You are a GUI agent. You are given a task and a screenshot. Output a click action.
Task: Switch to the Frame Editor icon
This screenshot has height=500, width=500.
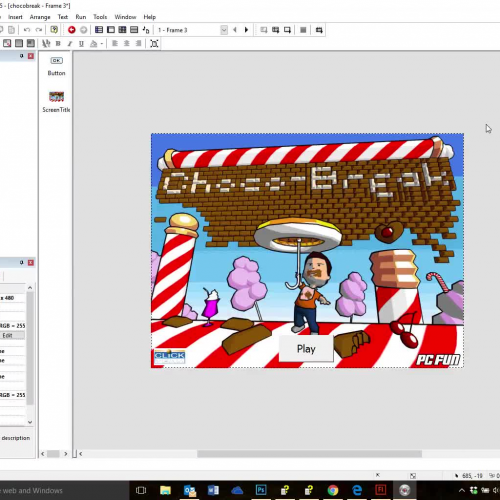[111, 30]
